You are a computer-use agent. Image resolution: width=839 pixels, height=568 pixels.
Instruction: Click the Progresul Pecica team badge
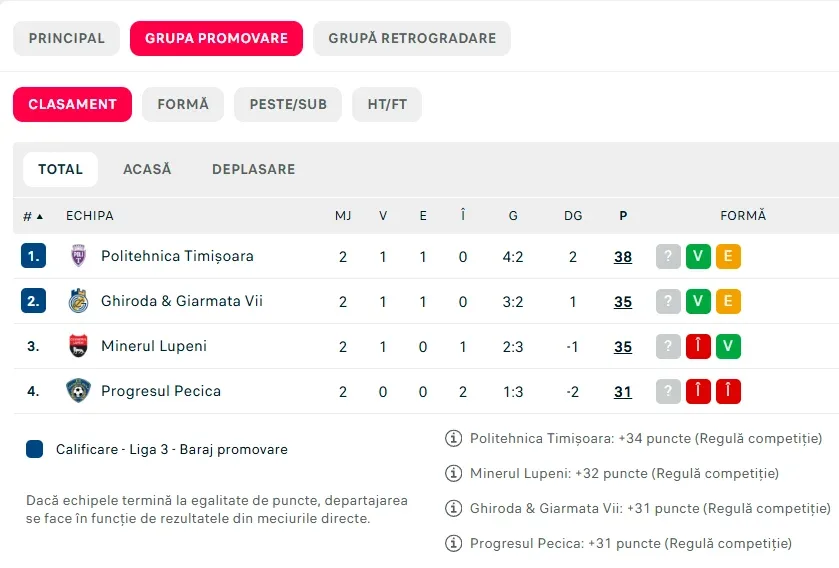point(78,390)
